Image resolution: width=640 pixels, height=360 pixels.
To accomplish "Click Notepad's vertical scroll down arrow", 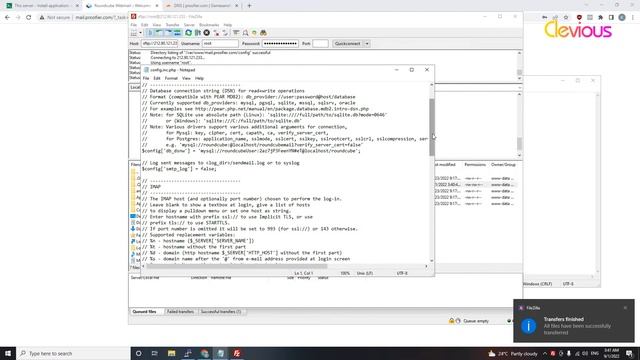I will click(x=432, y=260).
